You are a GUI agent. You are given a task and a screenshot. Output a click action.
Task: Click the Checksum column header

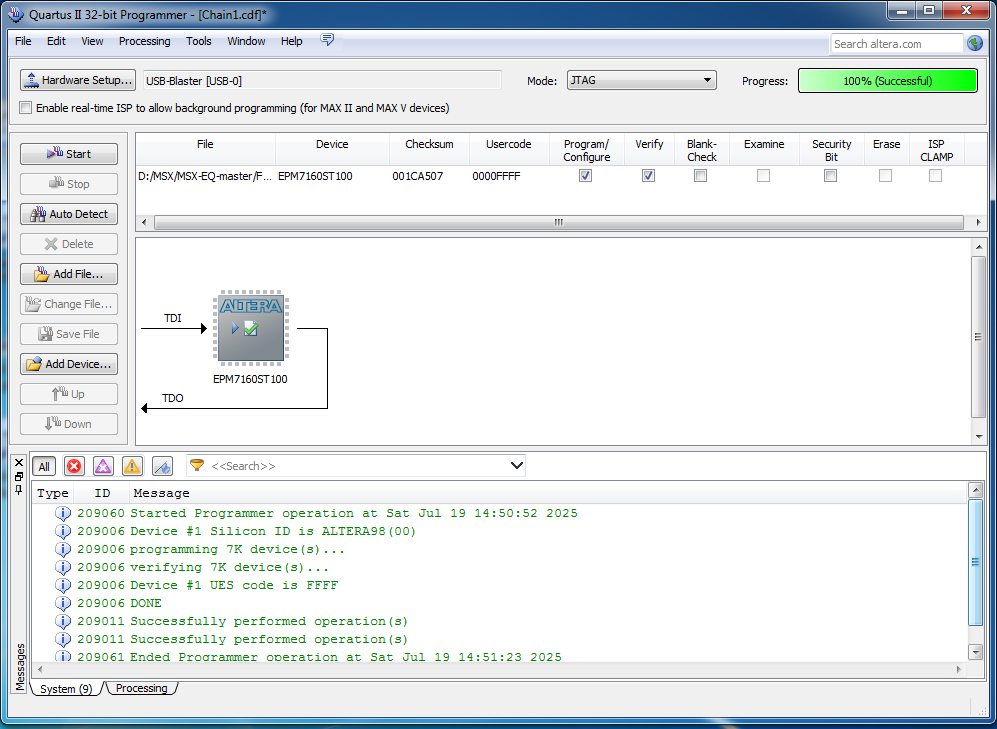[429, 144]
